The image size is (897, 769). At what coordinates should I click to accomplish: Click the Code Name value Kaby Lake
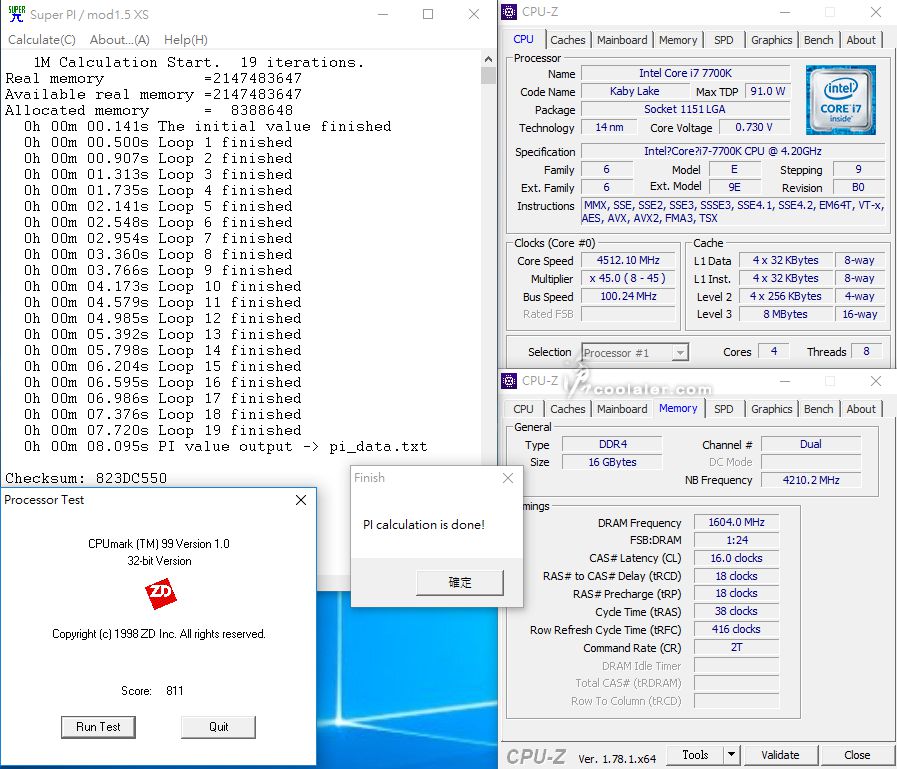tap(634, 91)
